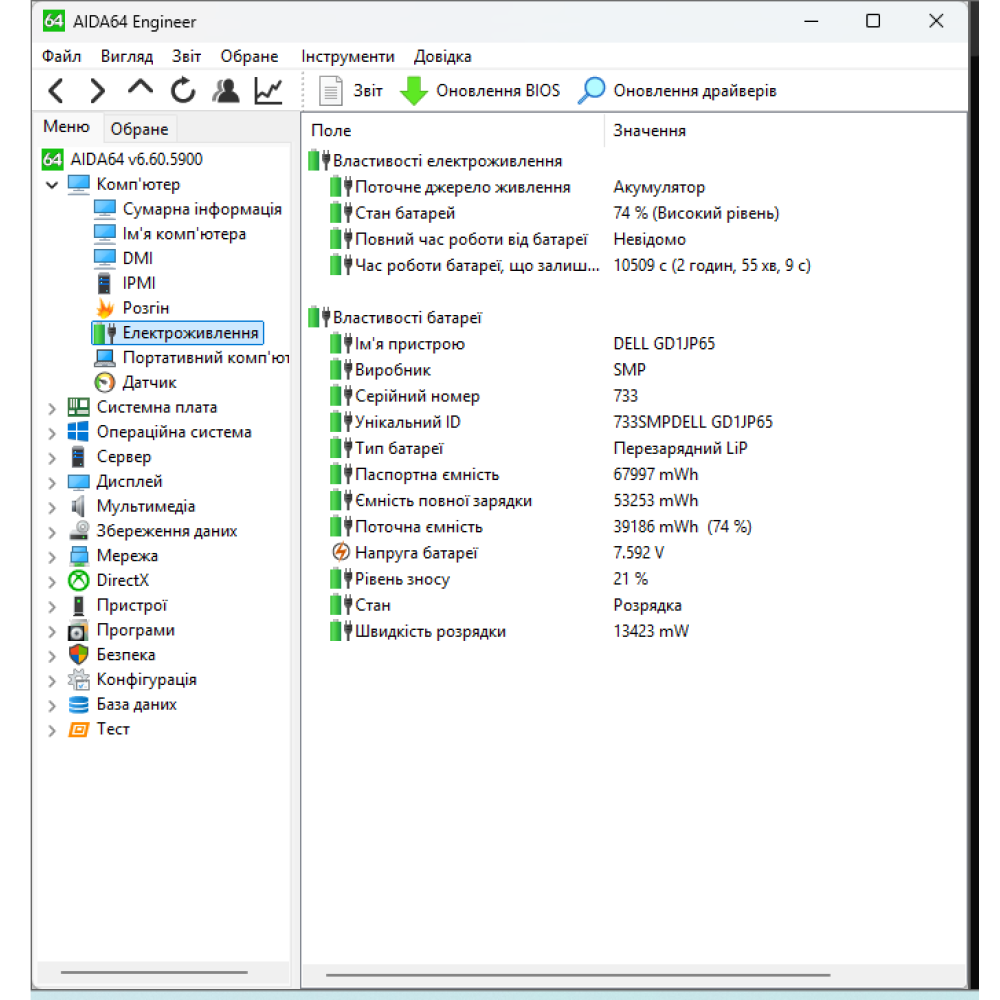Click Оновлення драйверів toolbar button

677,91
